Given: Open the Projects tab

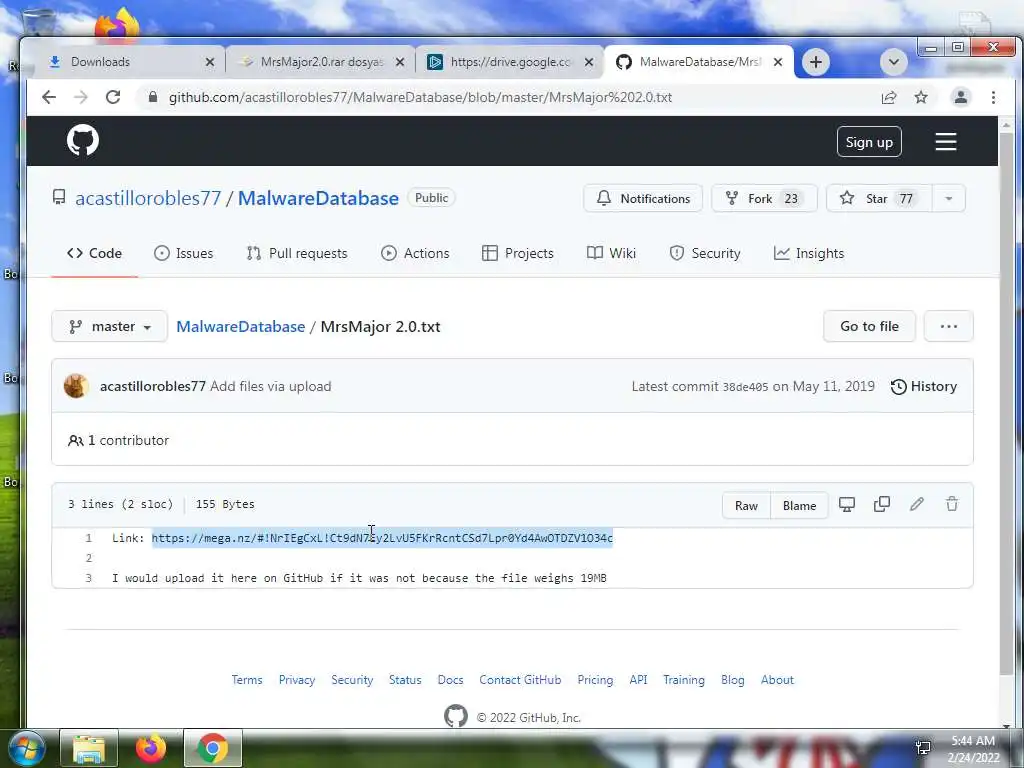Looking at the screenshot, I should click(518, 253).
